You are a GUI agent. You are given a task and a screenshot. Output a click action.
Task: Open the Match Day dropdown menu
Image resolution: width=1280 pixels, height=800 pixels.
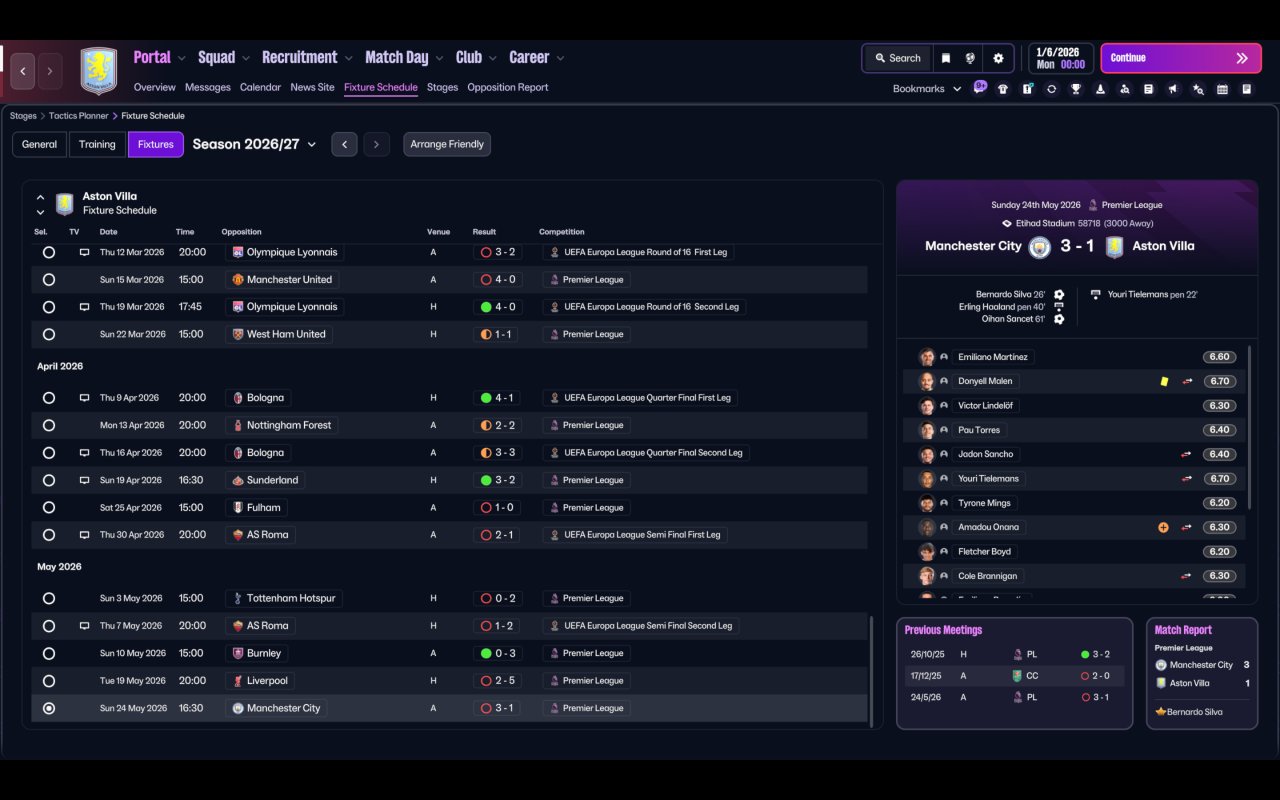pos(404,58)
